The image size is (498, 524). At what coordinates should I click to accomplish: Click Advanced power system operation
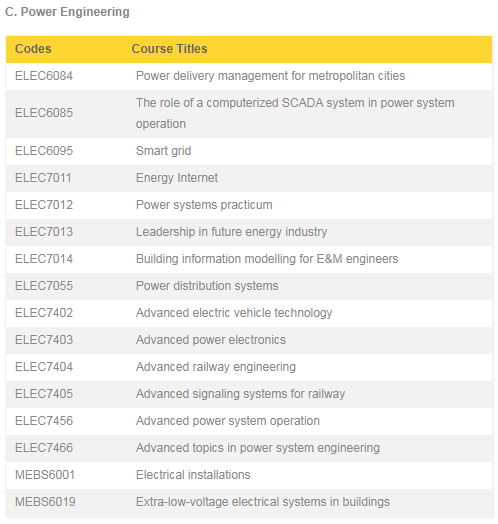coord(228,421)
